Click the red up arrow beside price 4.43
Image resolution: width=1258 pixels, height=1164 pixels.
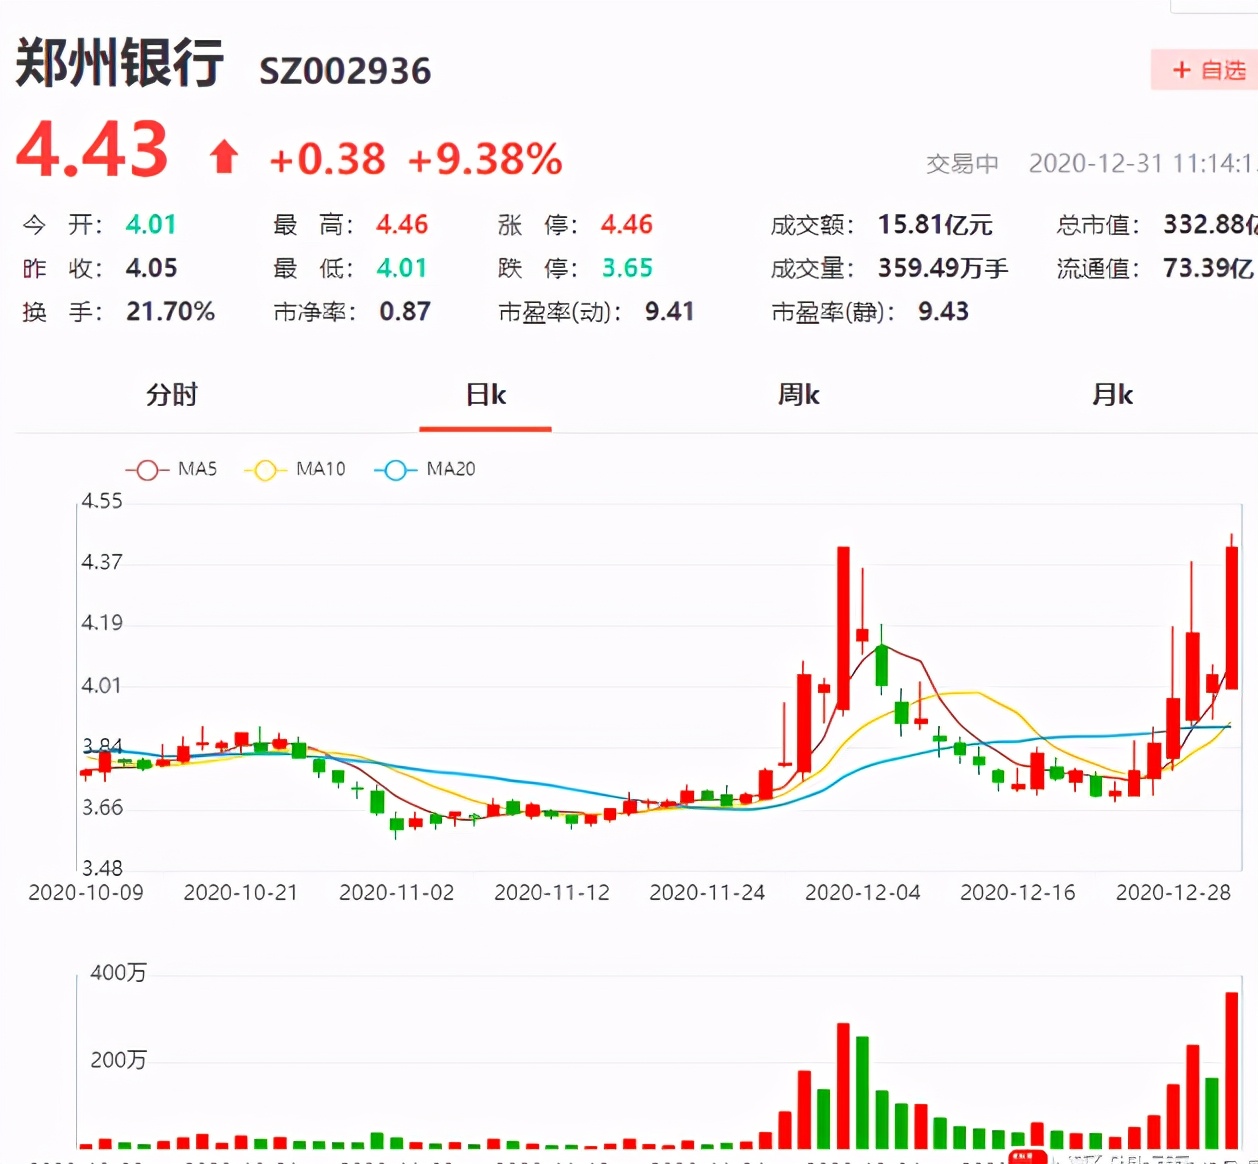click(x=224, y=155)
